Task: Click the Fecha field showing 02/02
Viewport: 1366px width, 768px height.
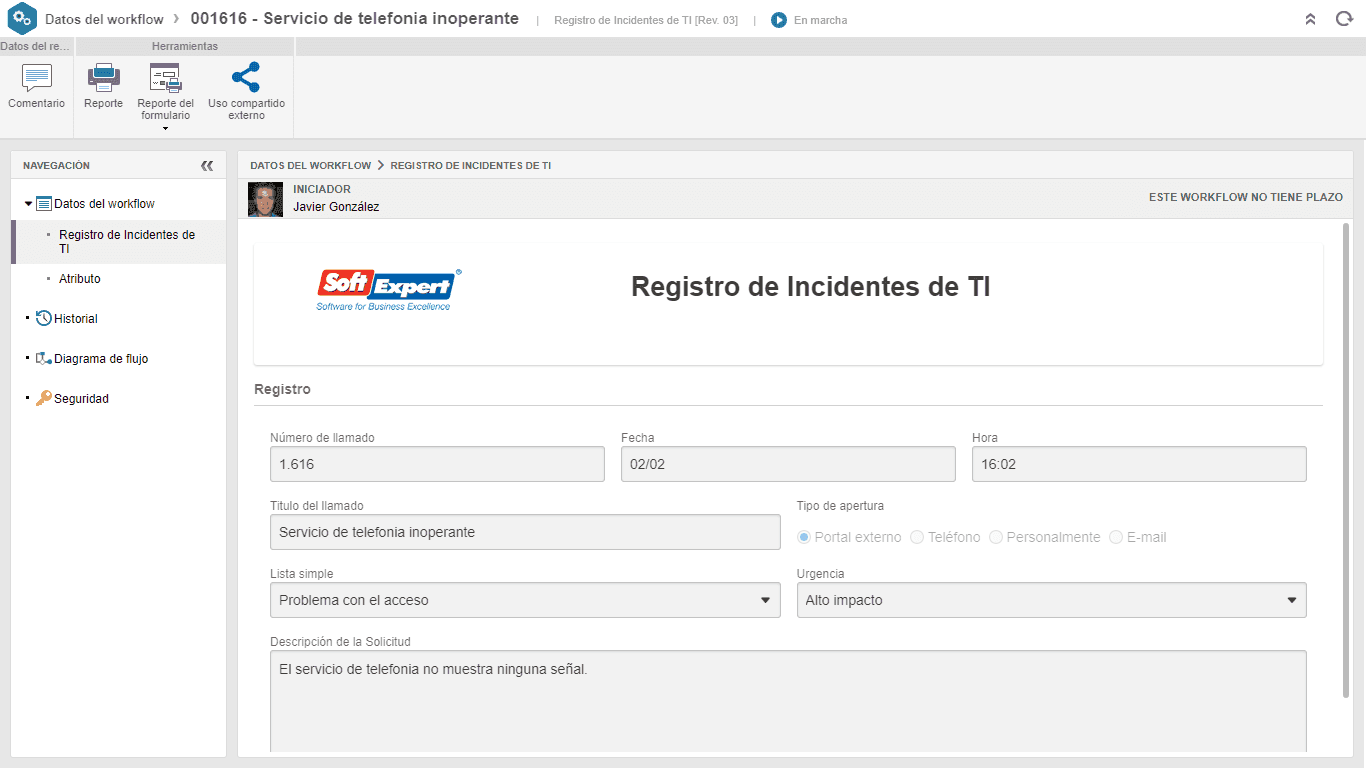Action: pos(788,464)
